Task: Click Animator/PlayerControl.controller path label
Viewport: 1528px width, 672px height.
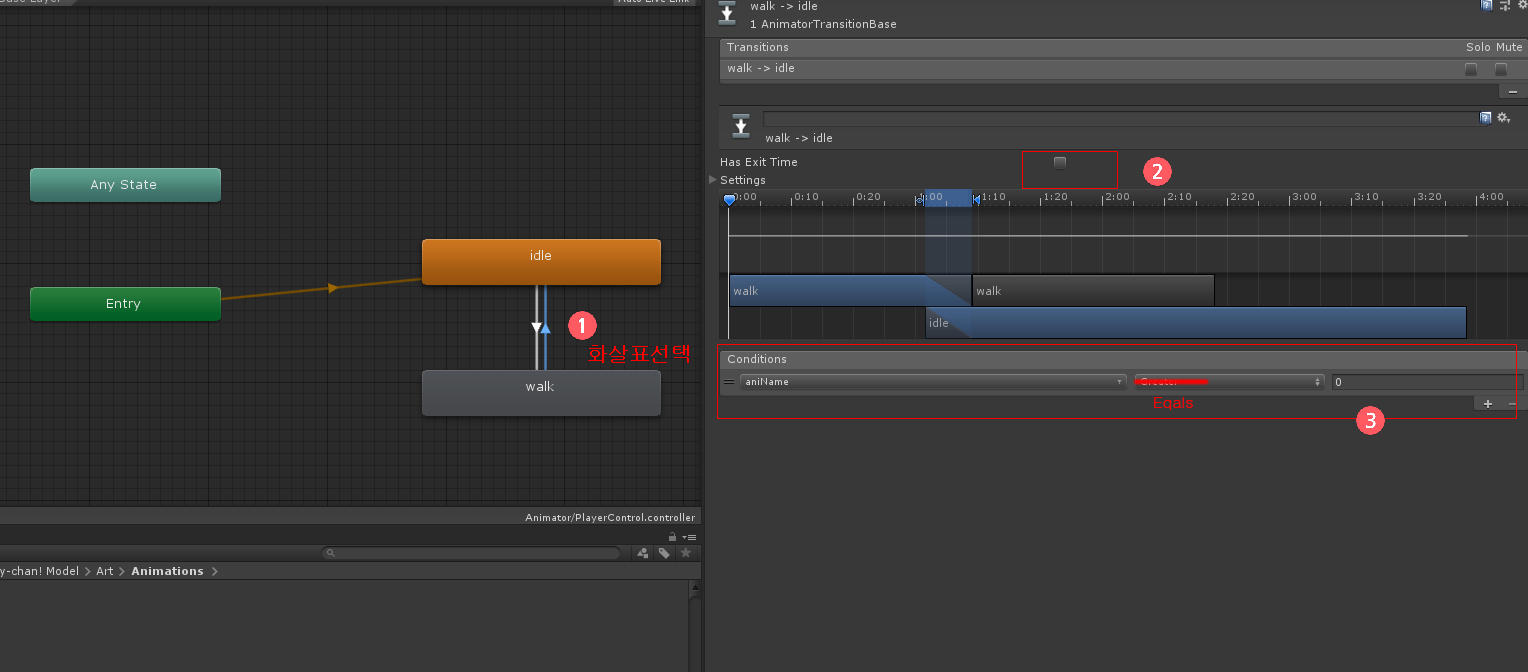Action: point(610,518)
